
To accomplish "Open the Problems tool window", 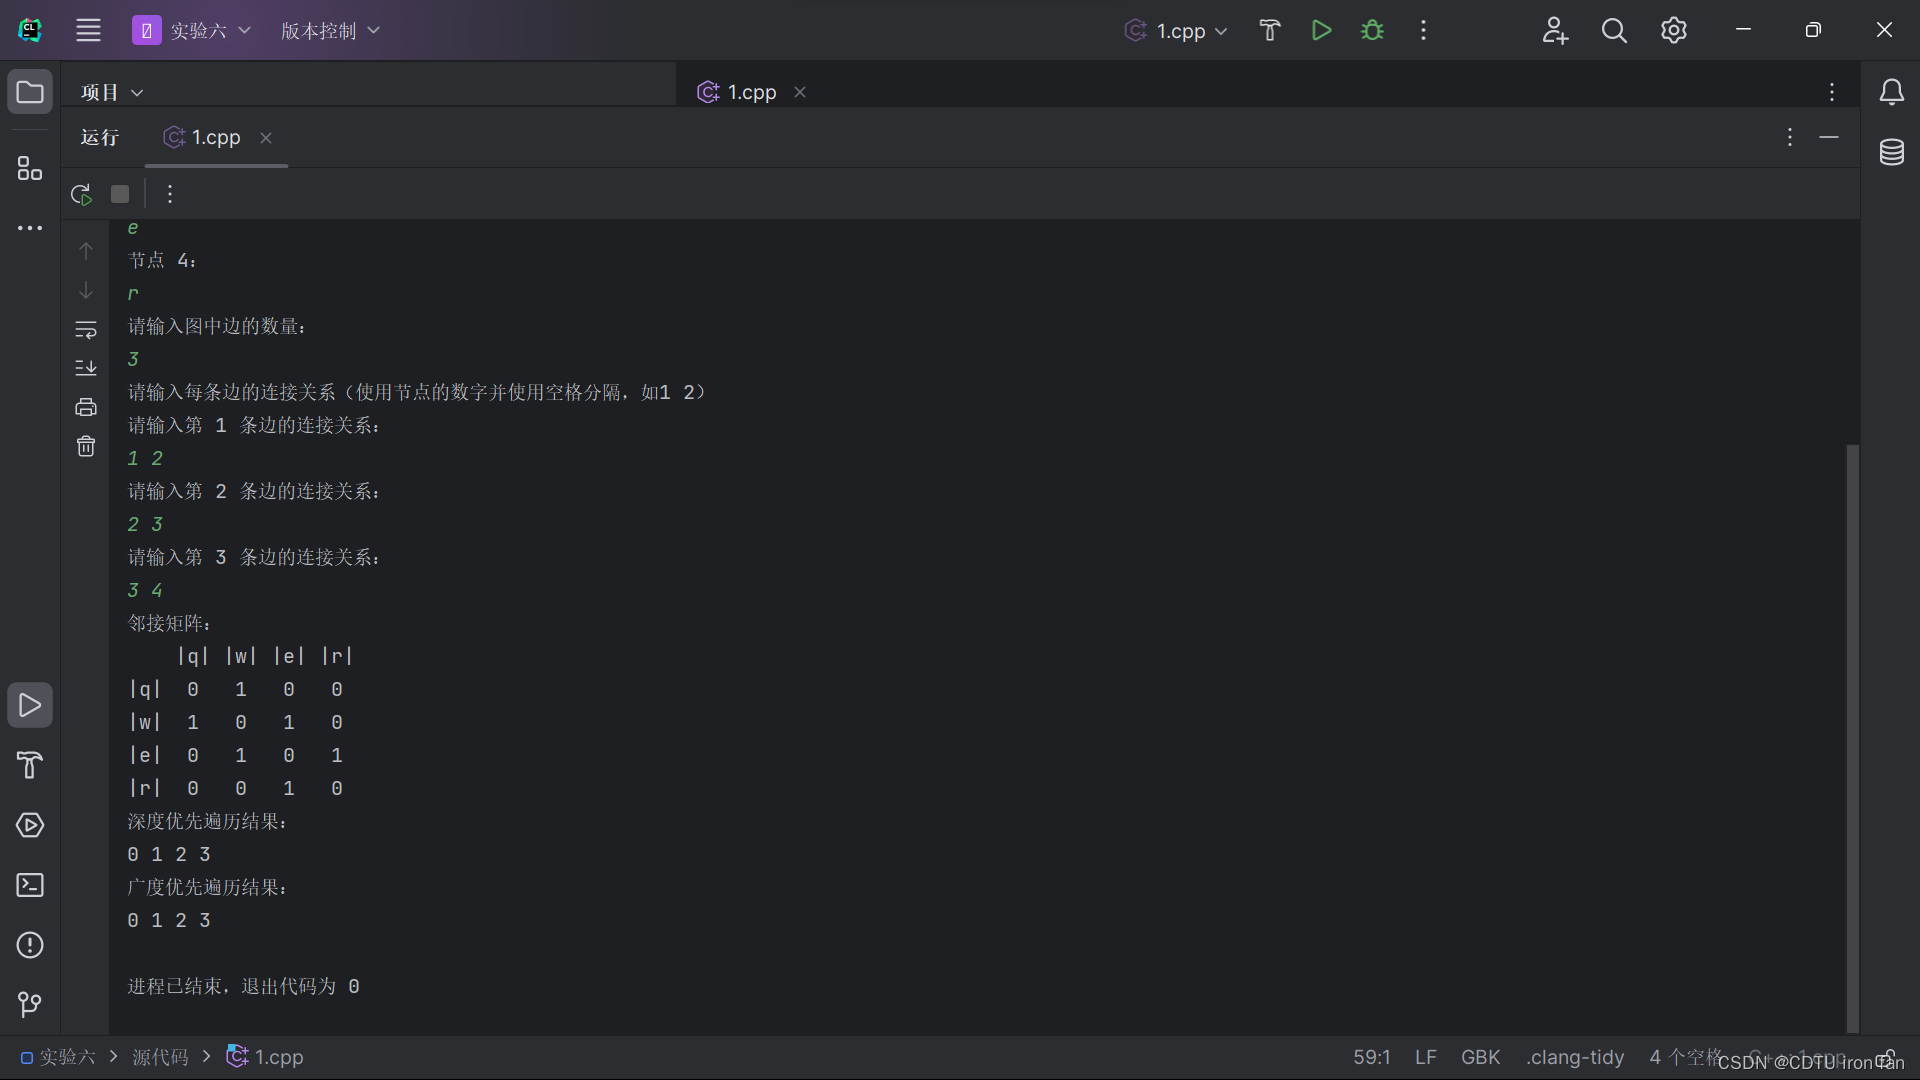I will click(30, 945).
